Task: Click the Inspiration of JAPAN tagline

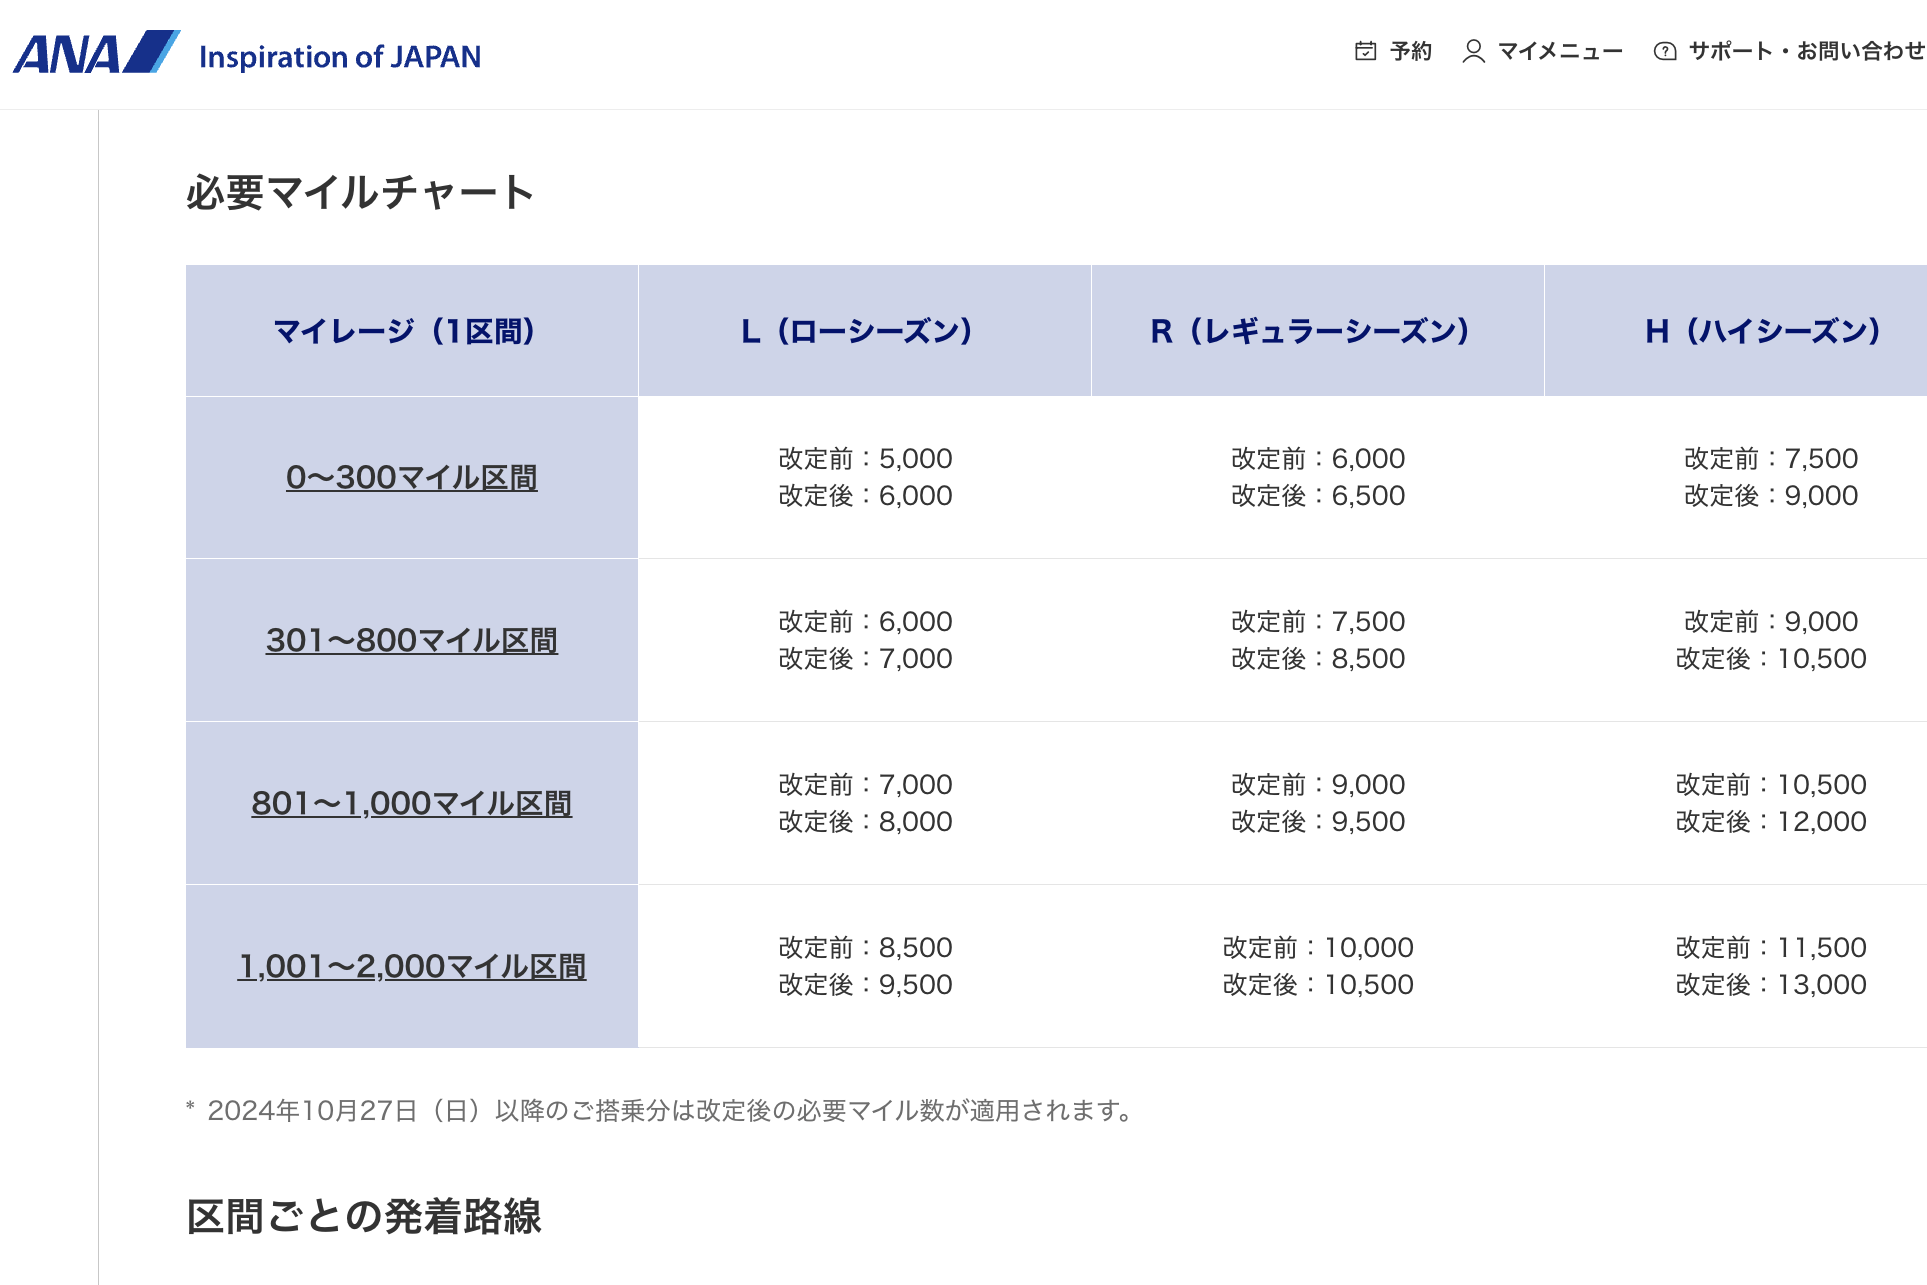Action: click(340, 57)
